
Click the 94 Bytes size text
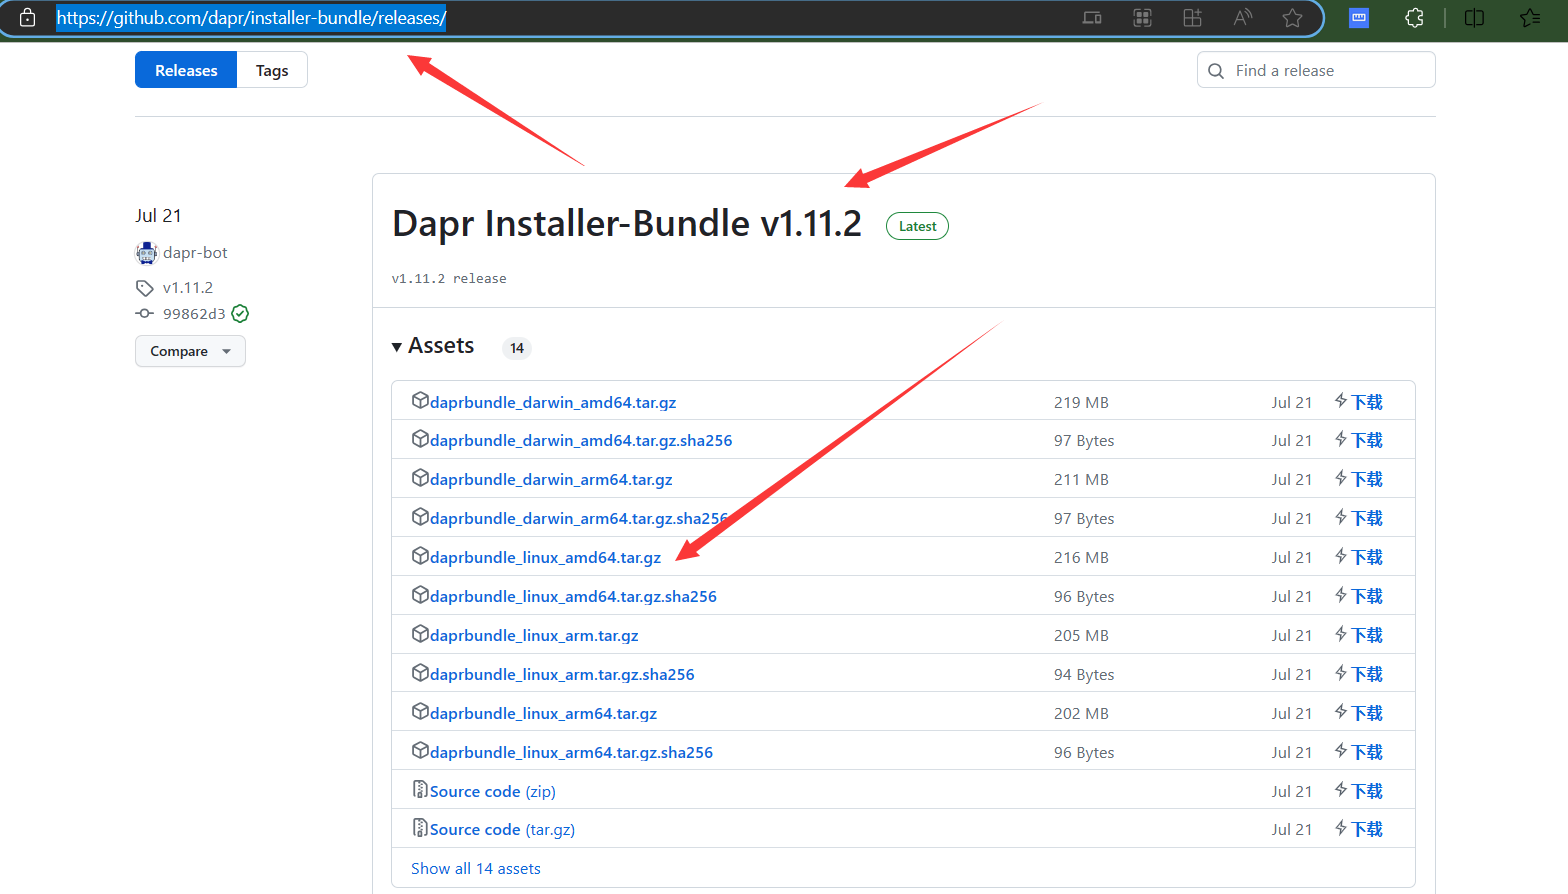[x=1084, y=675]
